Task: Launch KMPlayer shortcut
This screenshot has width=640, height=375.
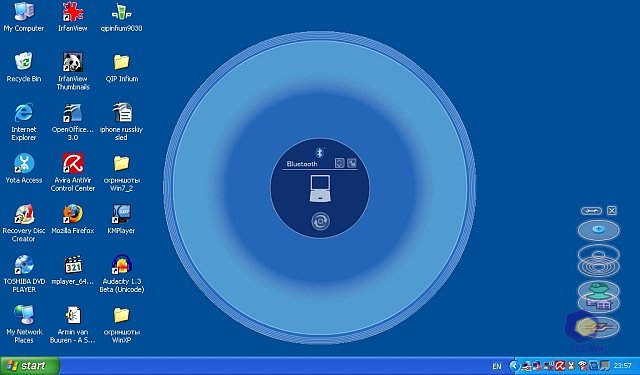Action: (122, 220)
